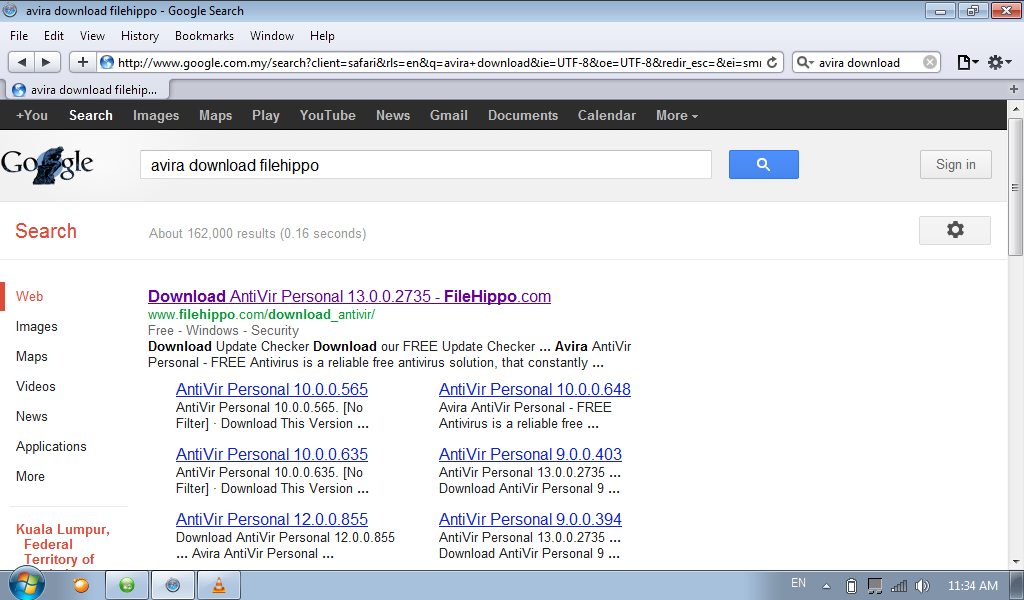
Task: Go back with the Safari back arrow
Action: pyautogui.click(x=22, y=62)
